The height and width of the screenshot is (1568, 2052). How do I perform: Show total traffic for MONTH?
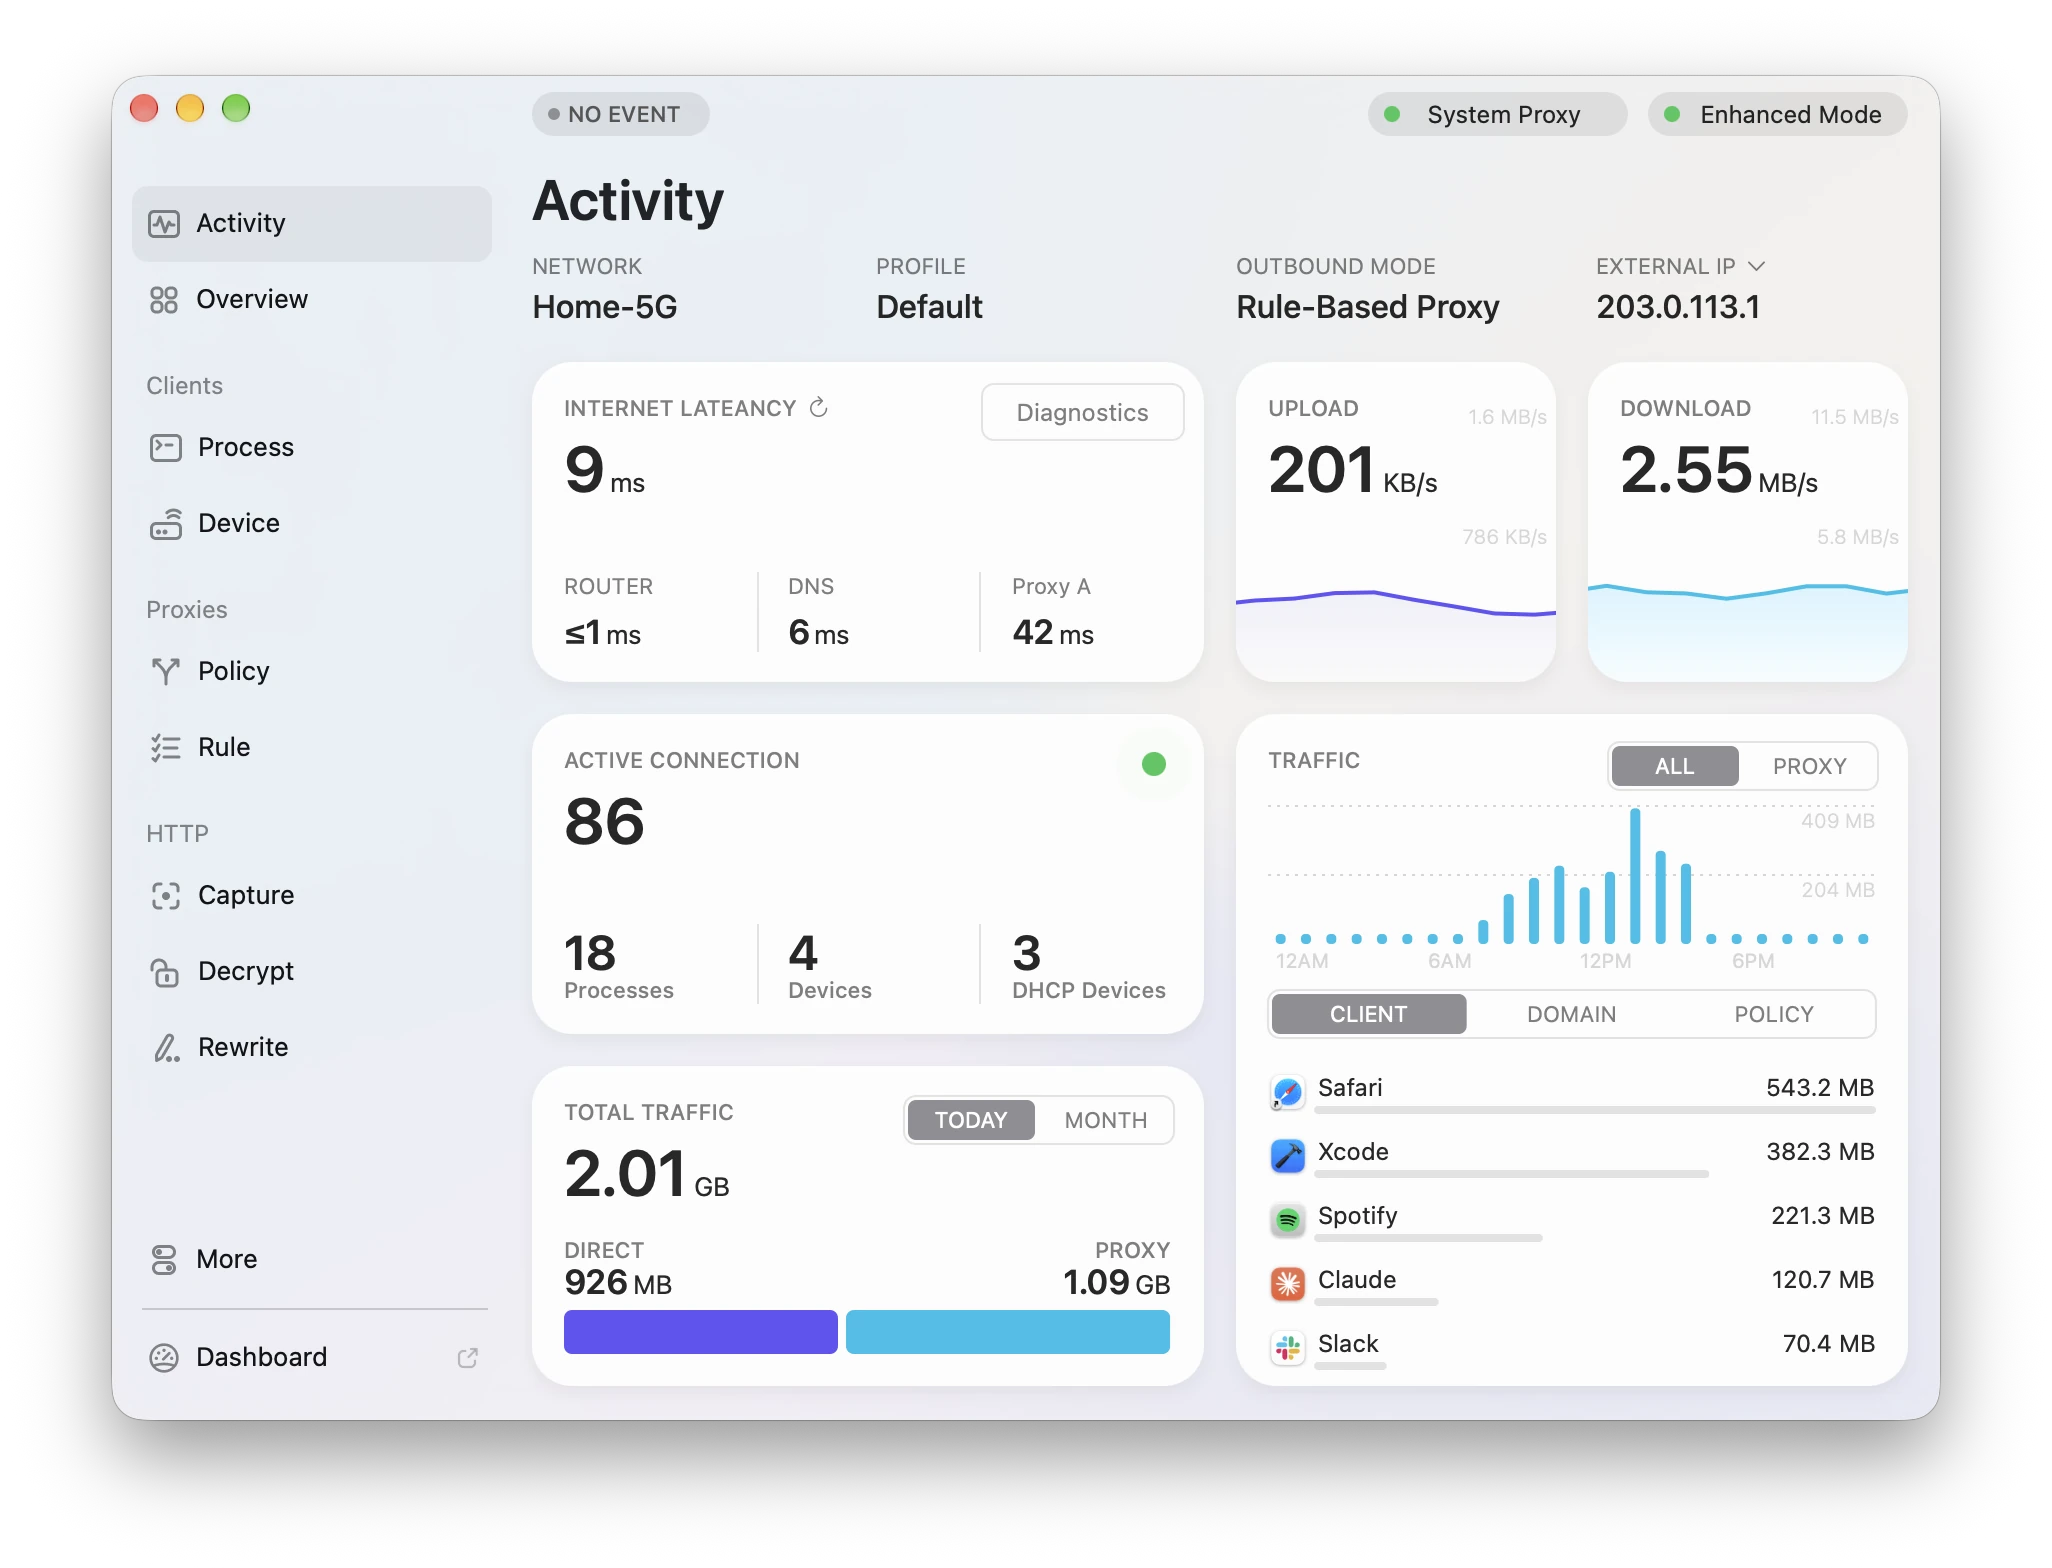click(1105, 1120)
